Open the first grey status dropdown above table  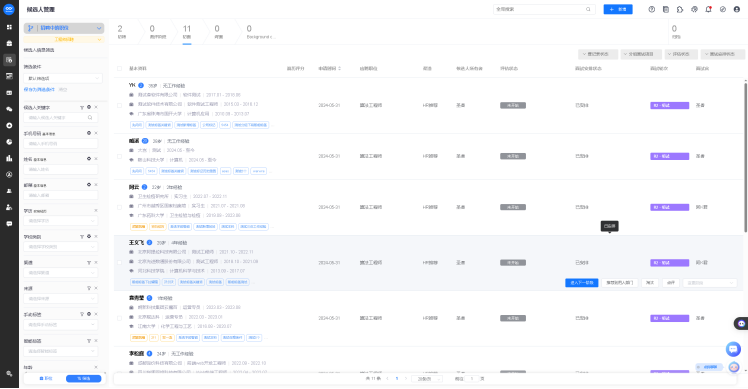tap(598, 54)
